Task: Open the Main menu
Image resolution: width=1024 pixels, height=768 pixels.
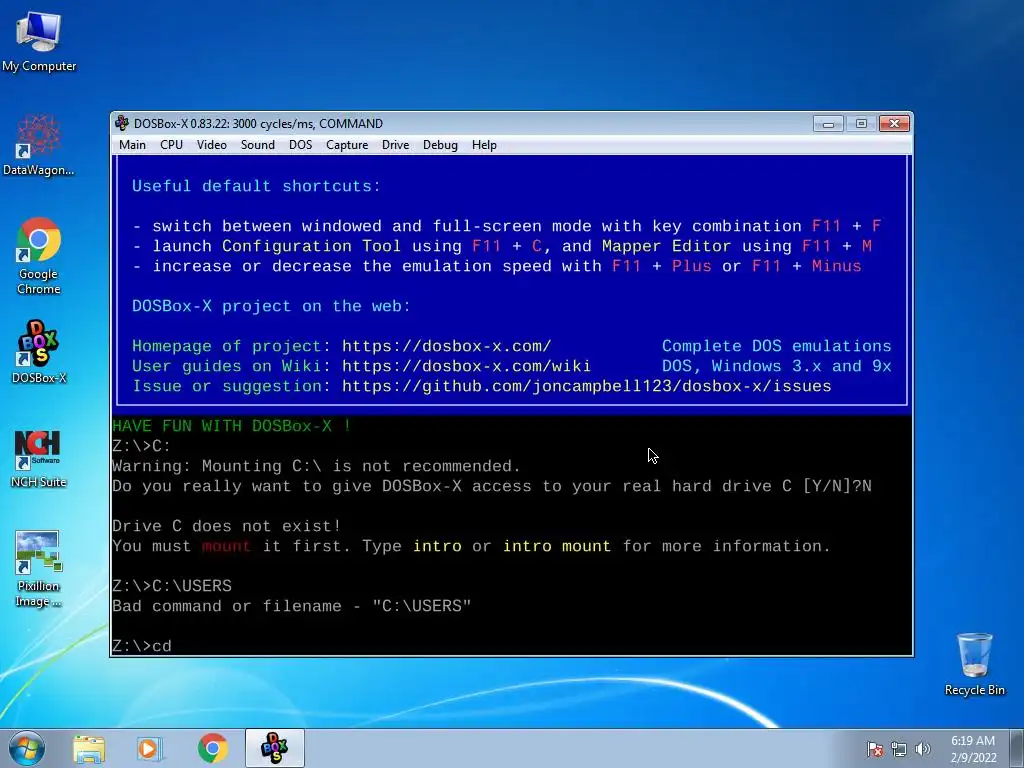Action: (x=133, y=145)
